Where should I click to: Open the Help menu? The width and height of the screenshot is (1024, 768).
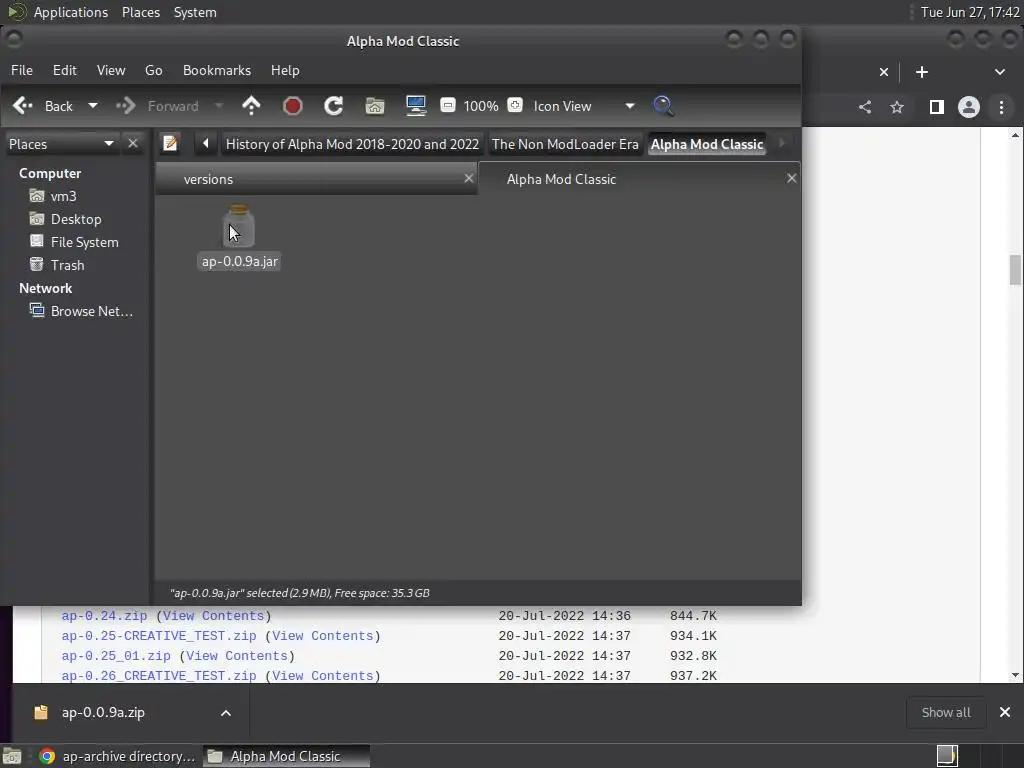285,70
